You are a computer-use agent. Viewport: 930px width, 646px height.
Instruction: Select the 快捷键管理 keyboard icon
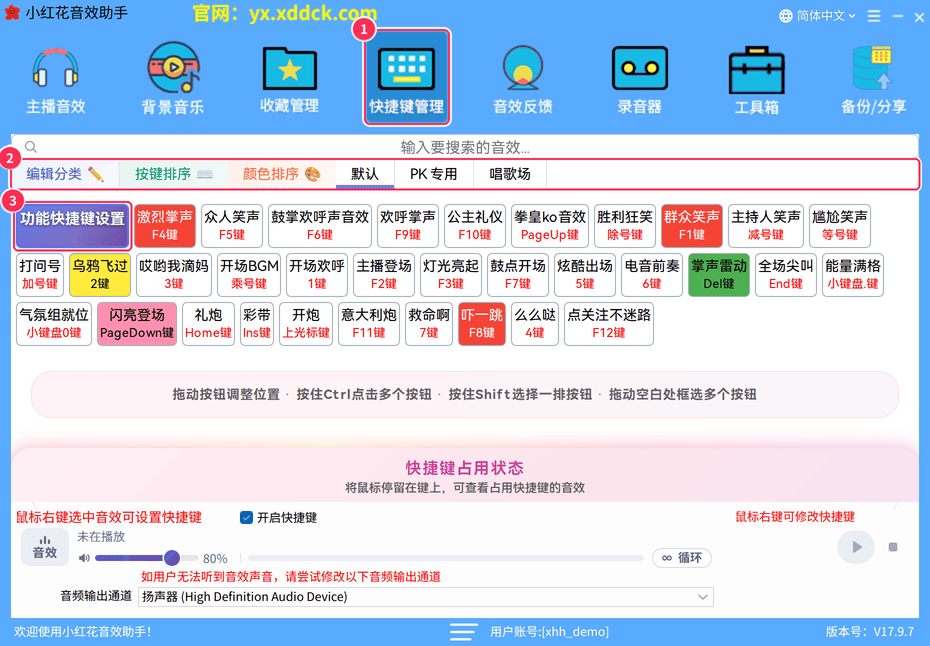coord(406,78)
